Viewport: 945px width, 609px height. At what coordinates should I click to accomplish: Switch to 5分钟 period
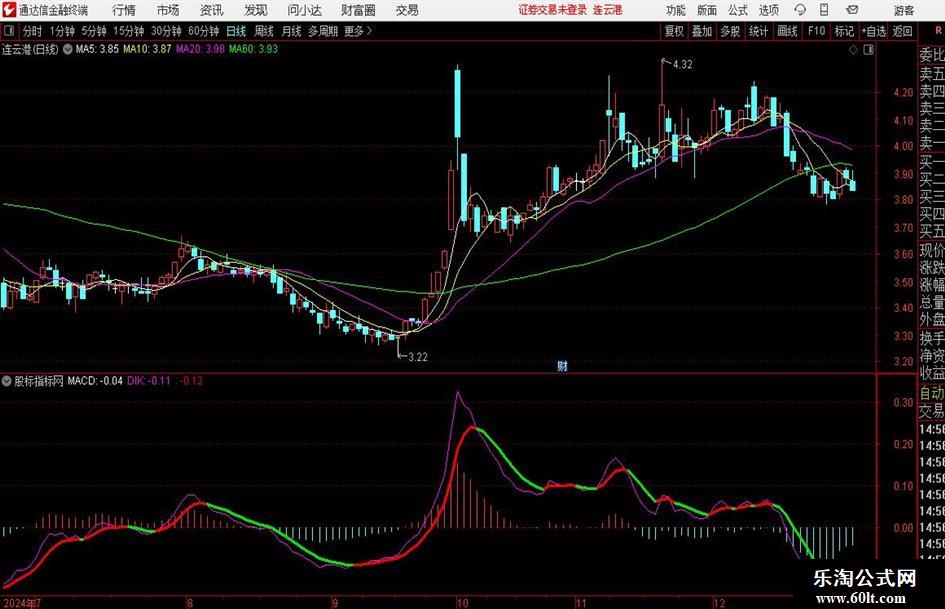click(93, 31)
